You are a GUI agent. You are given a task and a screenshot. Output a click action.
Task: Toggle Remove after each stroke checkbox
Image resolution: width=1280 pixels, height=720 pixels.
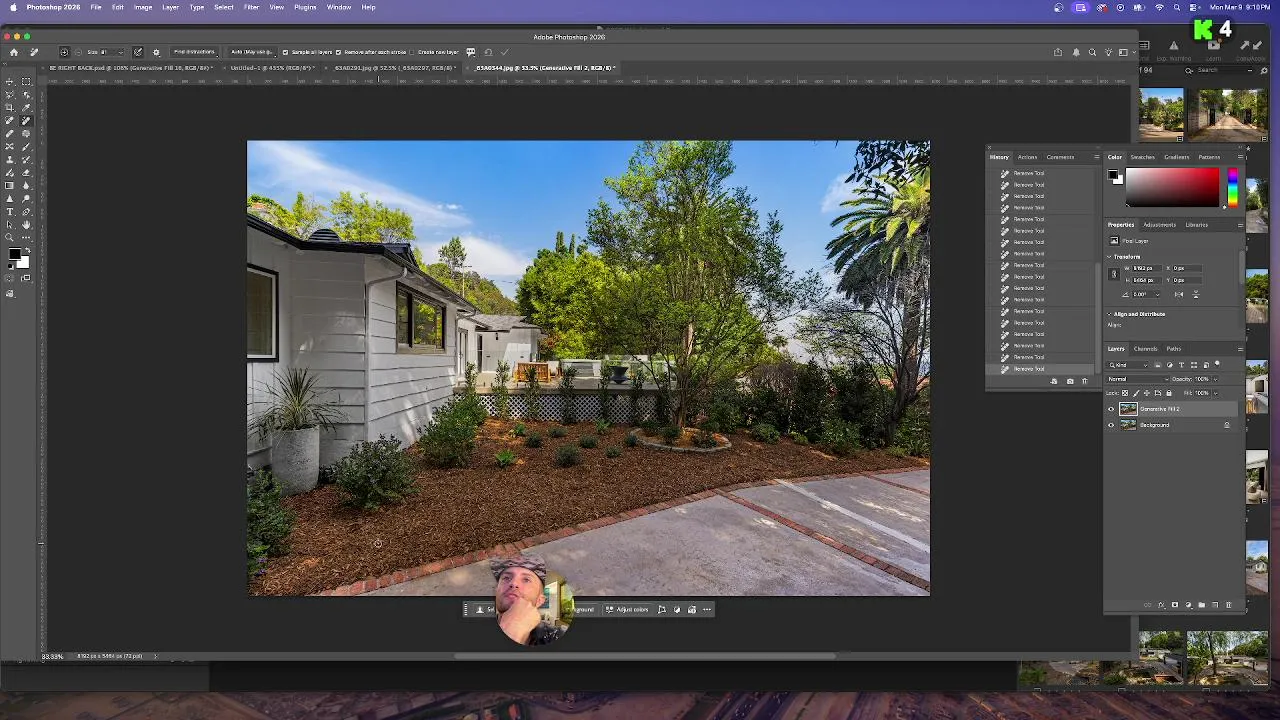point(338,52)
